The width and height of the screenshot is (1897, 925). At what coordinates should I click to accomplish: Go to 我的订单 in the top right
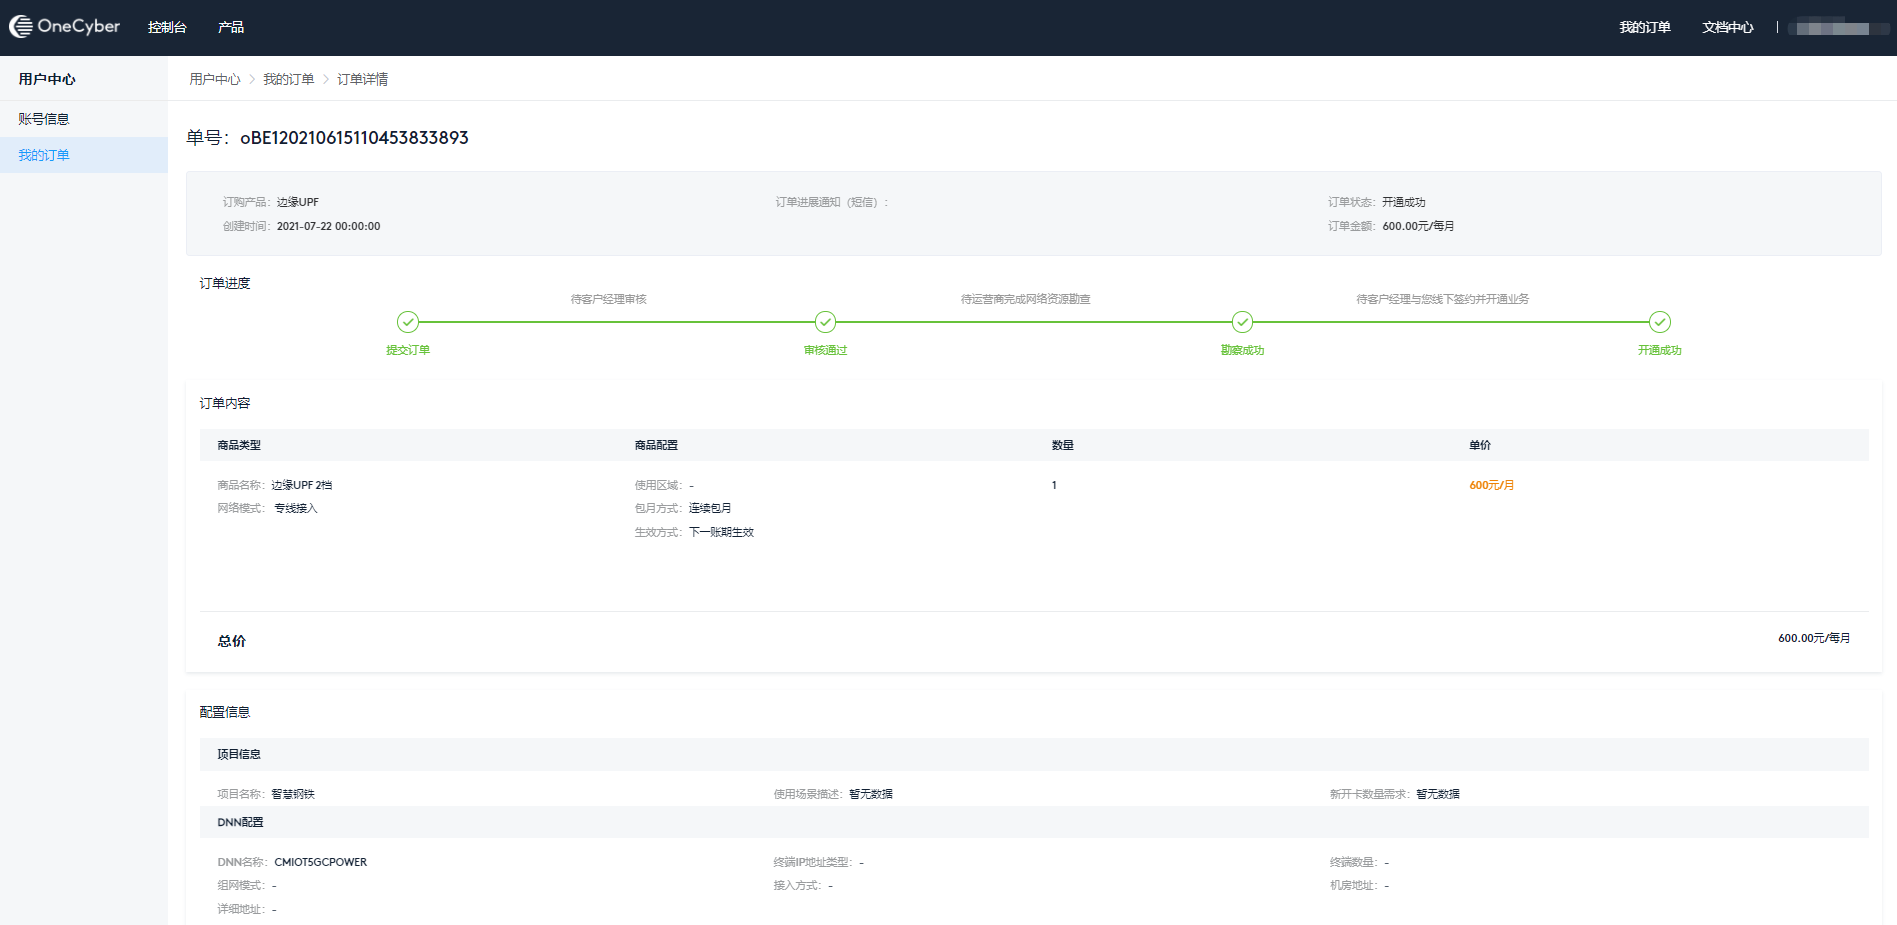(x=1645, y=27)
